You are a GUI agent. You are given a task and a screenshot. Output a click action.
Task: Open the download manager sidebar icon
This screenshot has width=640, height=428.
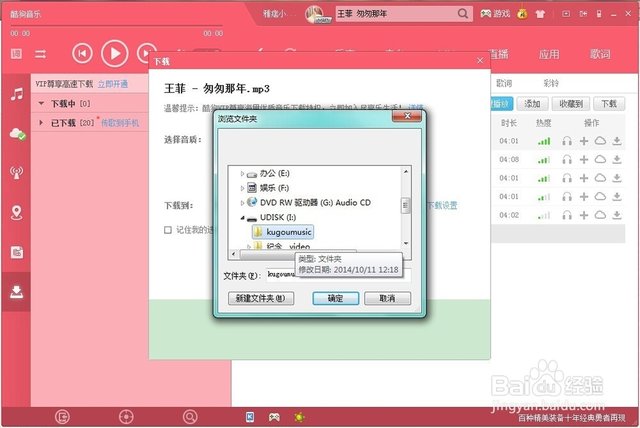pyautogui.click(x=17, y=292)
